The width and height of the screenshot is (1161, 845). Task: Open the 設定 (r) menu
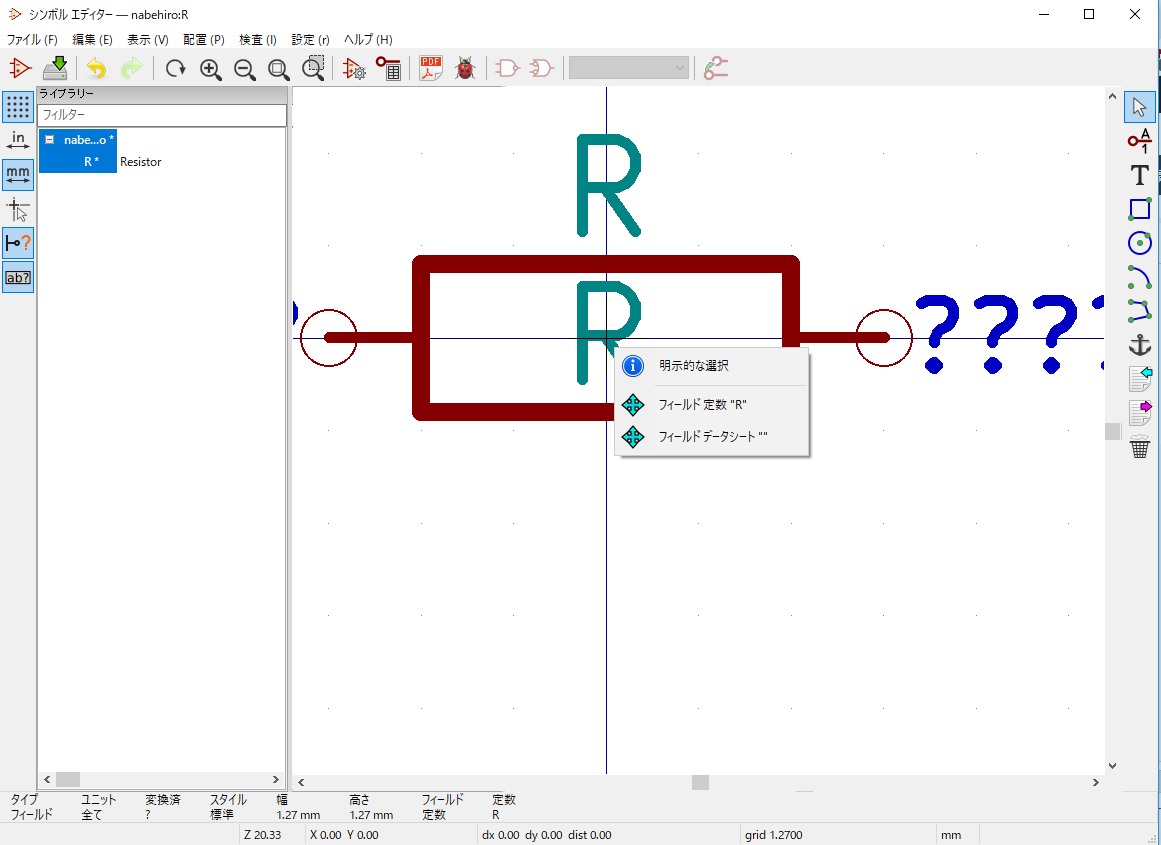pos(310,39)
